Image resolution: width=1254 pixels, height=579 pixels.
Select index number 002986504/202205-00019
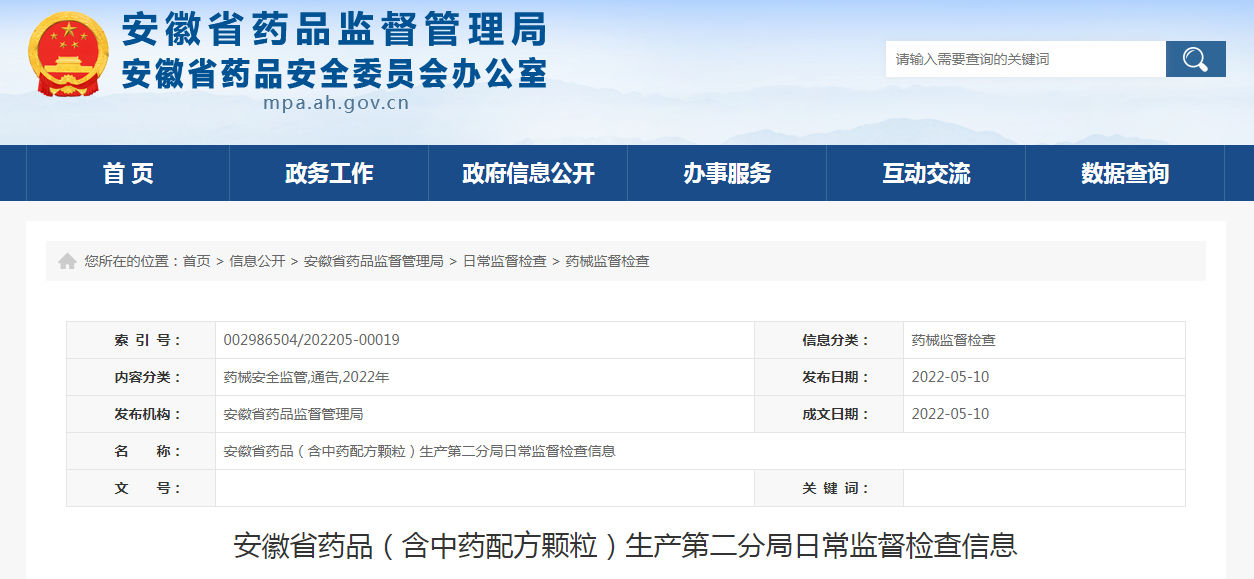(312, 340)
